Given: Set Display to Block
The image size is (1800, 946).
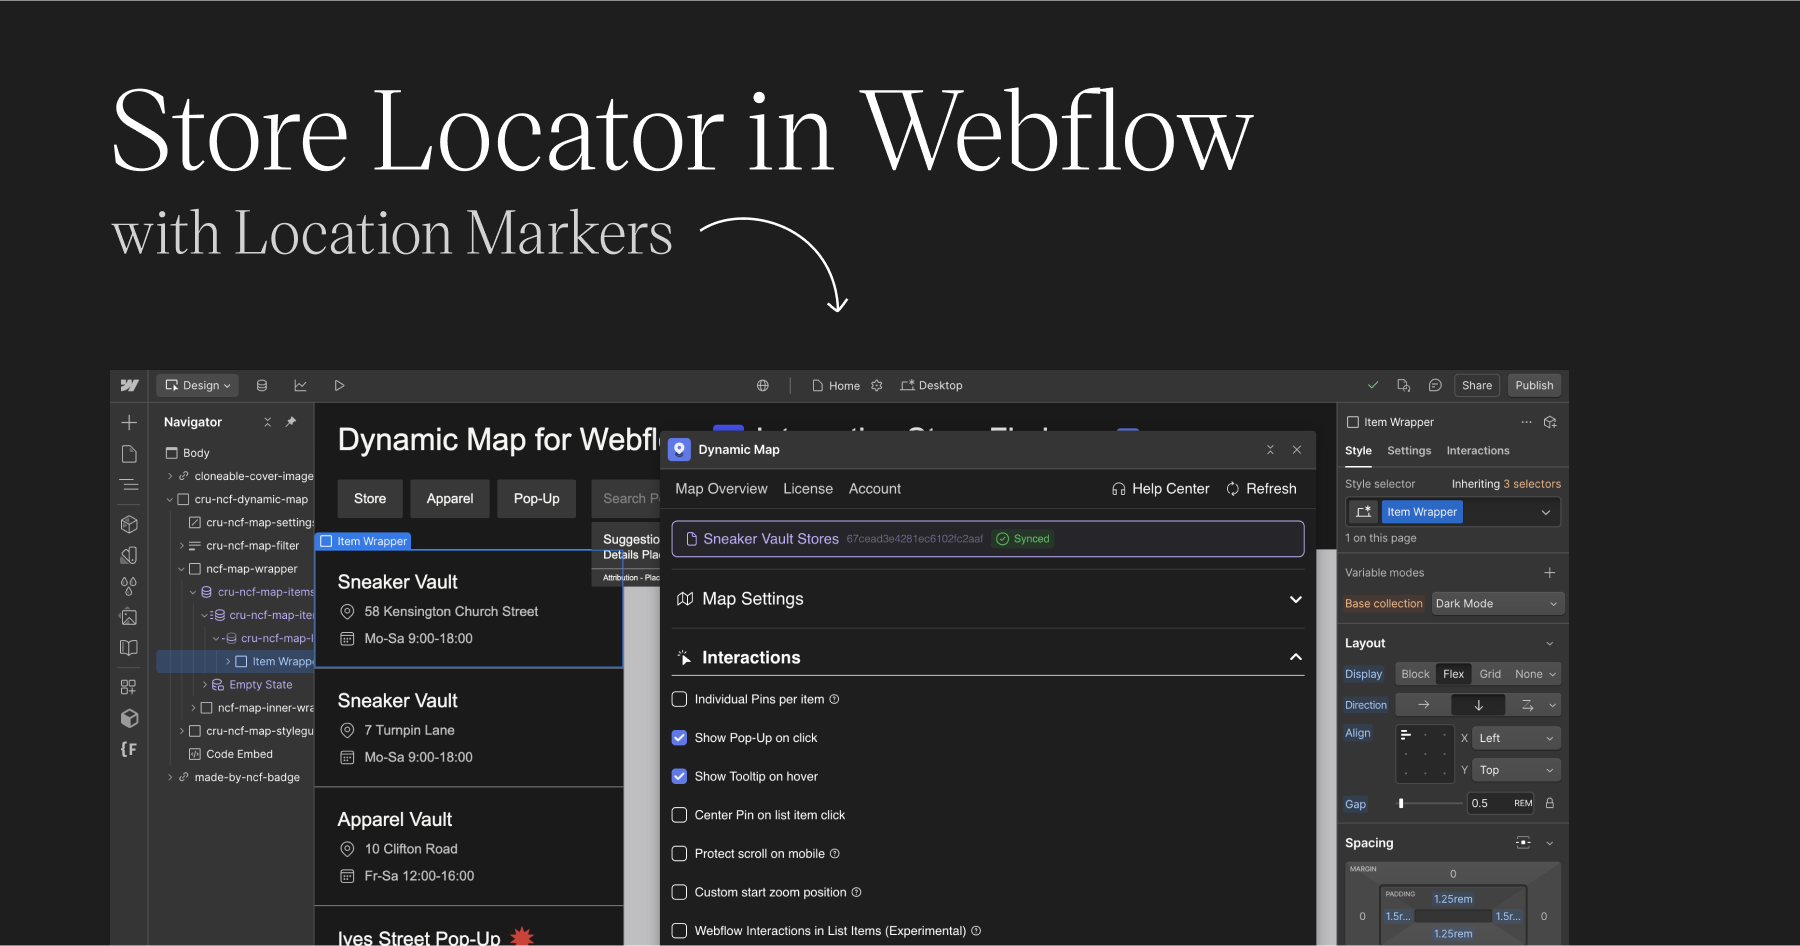Looking at the screenshot, I should click(x=1415, y=674).
